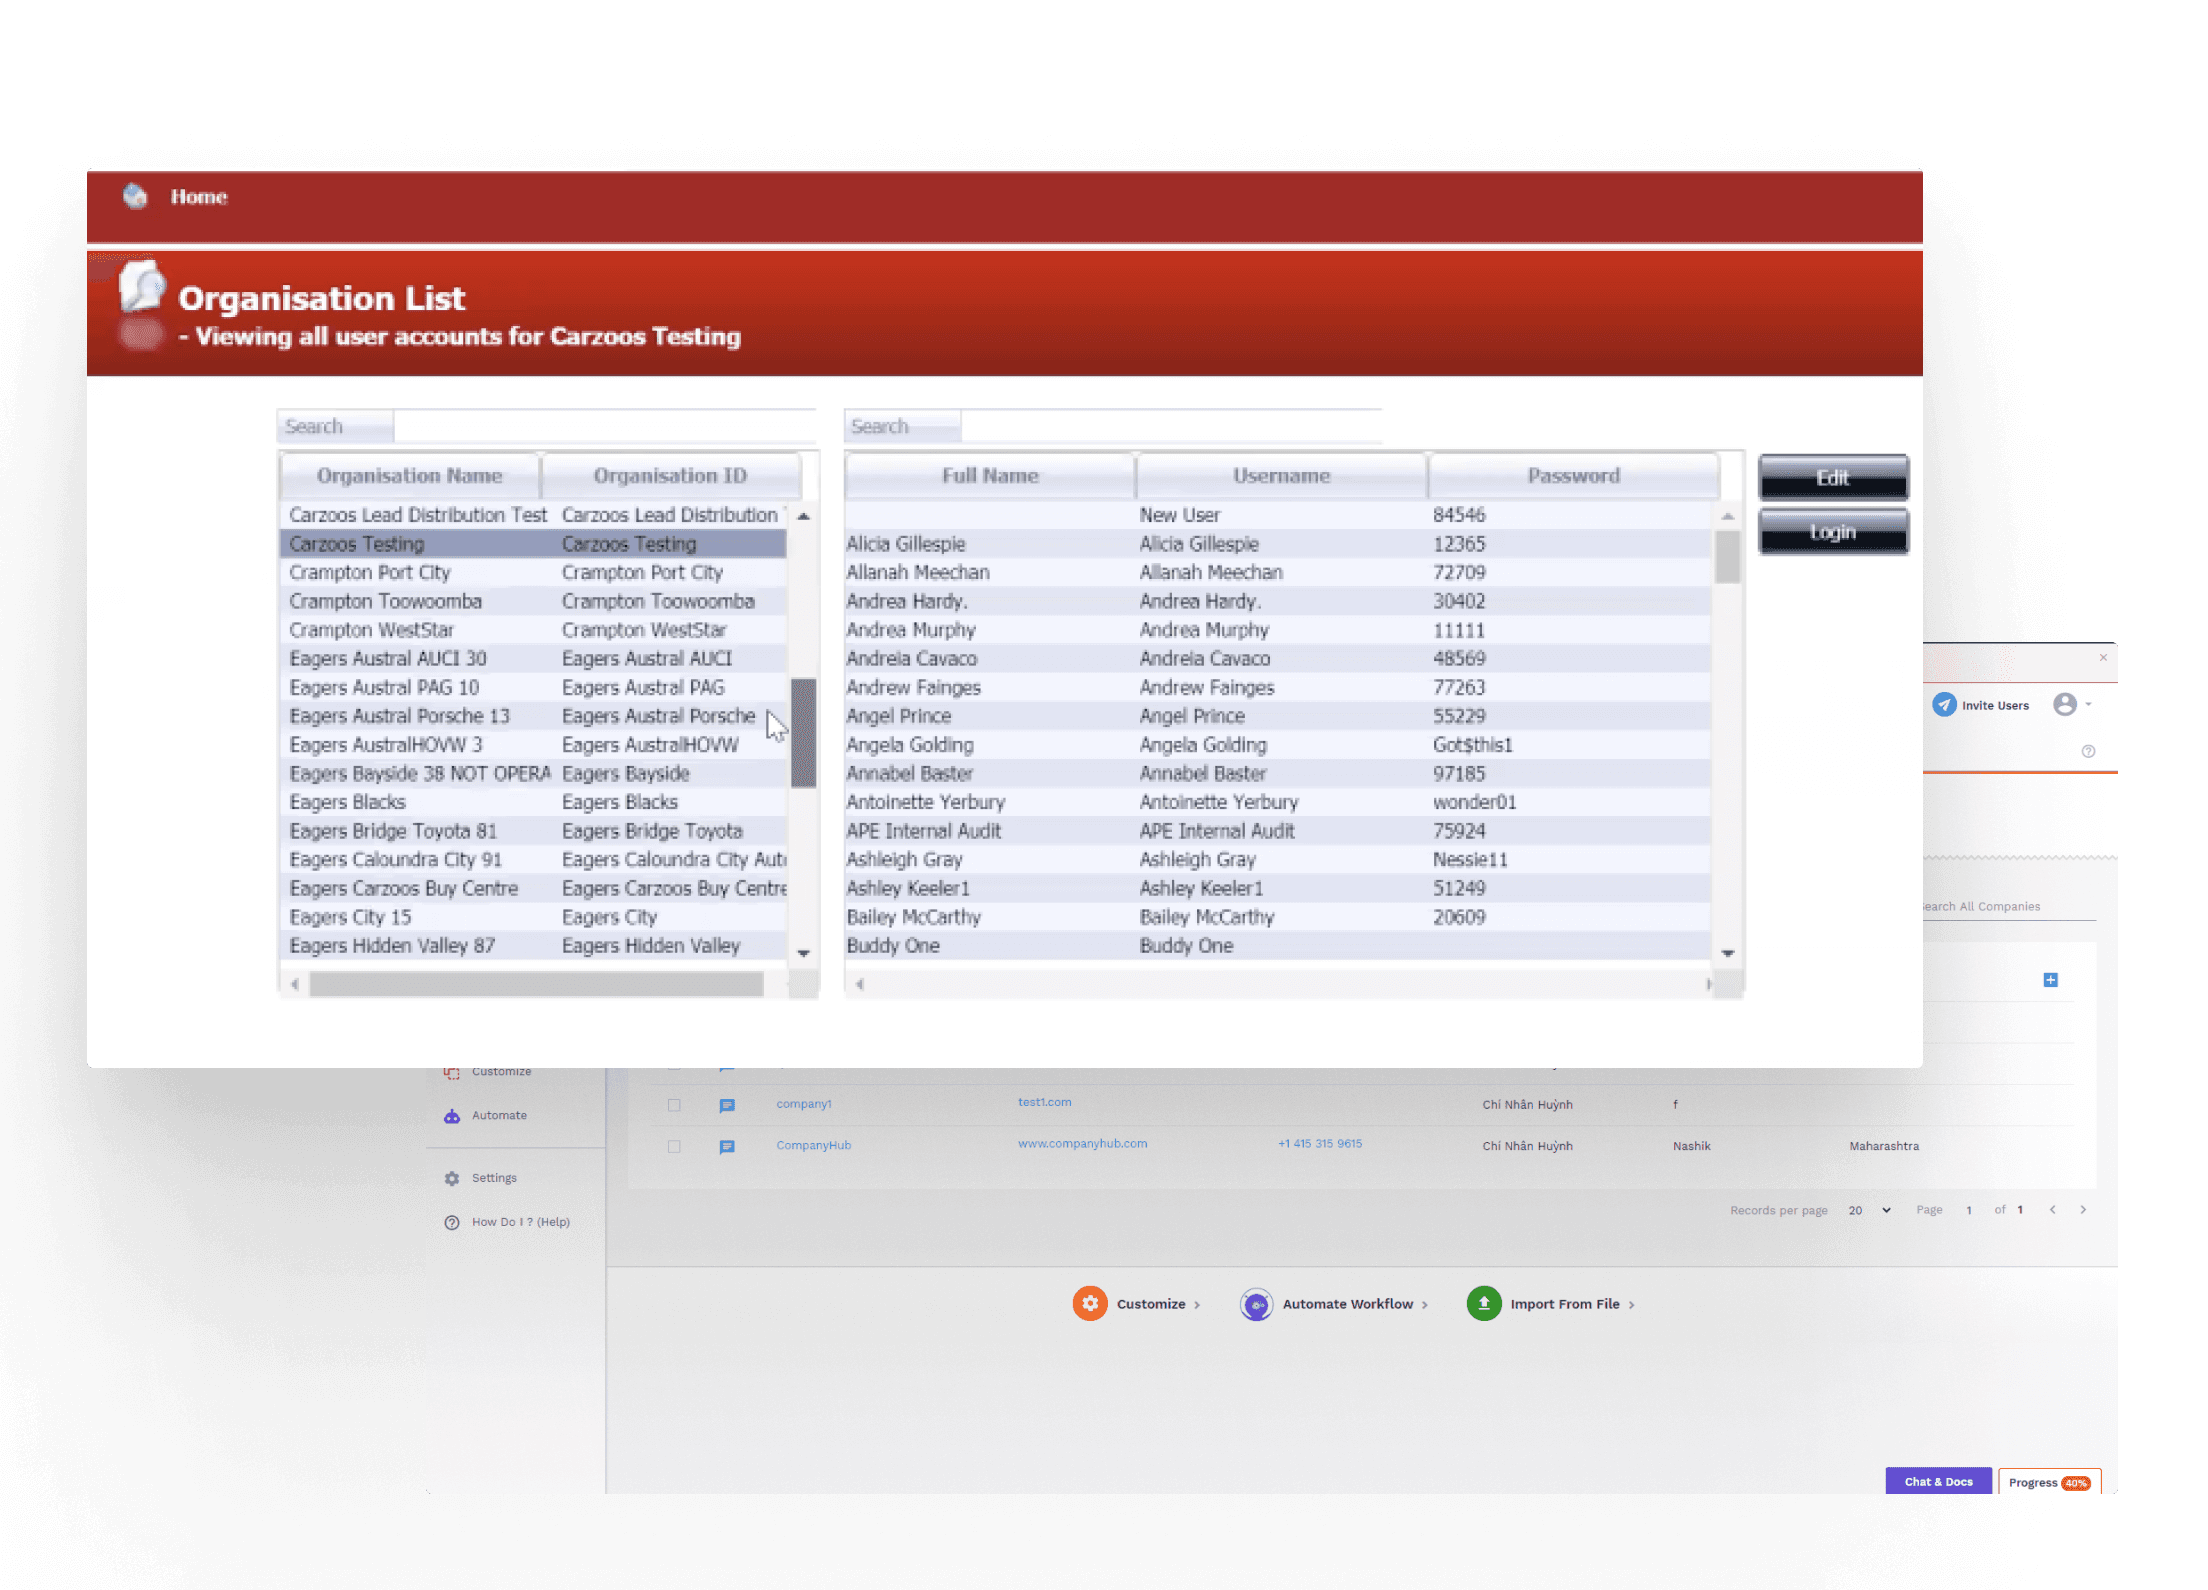Click the chat icon in the company1 row

pos(727,1105)
